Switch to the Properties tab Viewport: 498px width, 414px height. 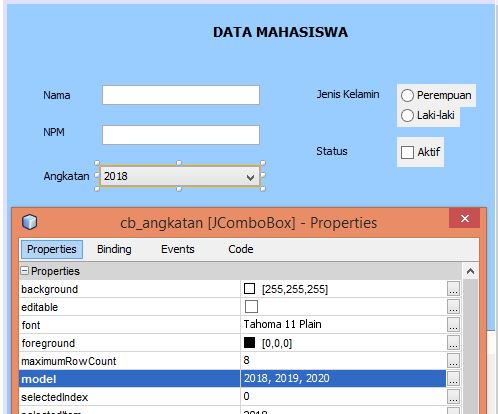point(52,249)
